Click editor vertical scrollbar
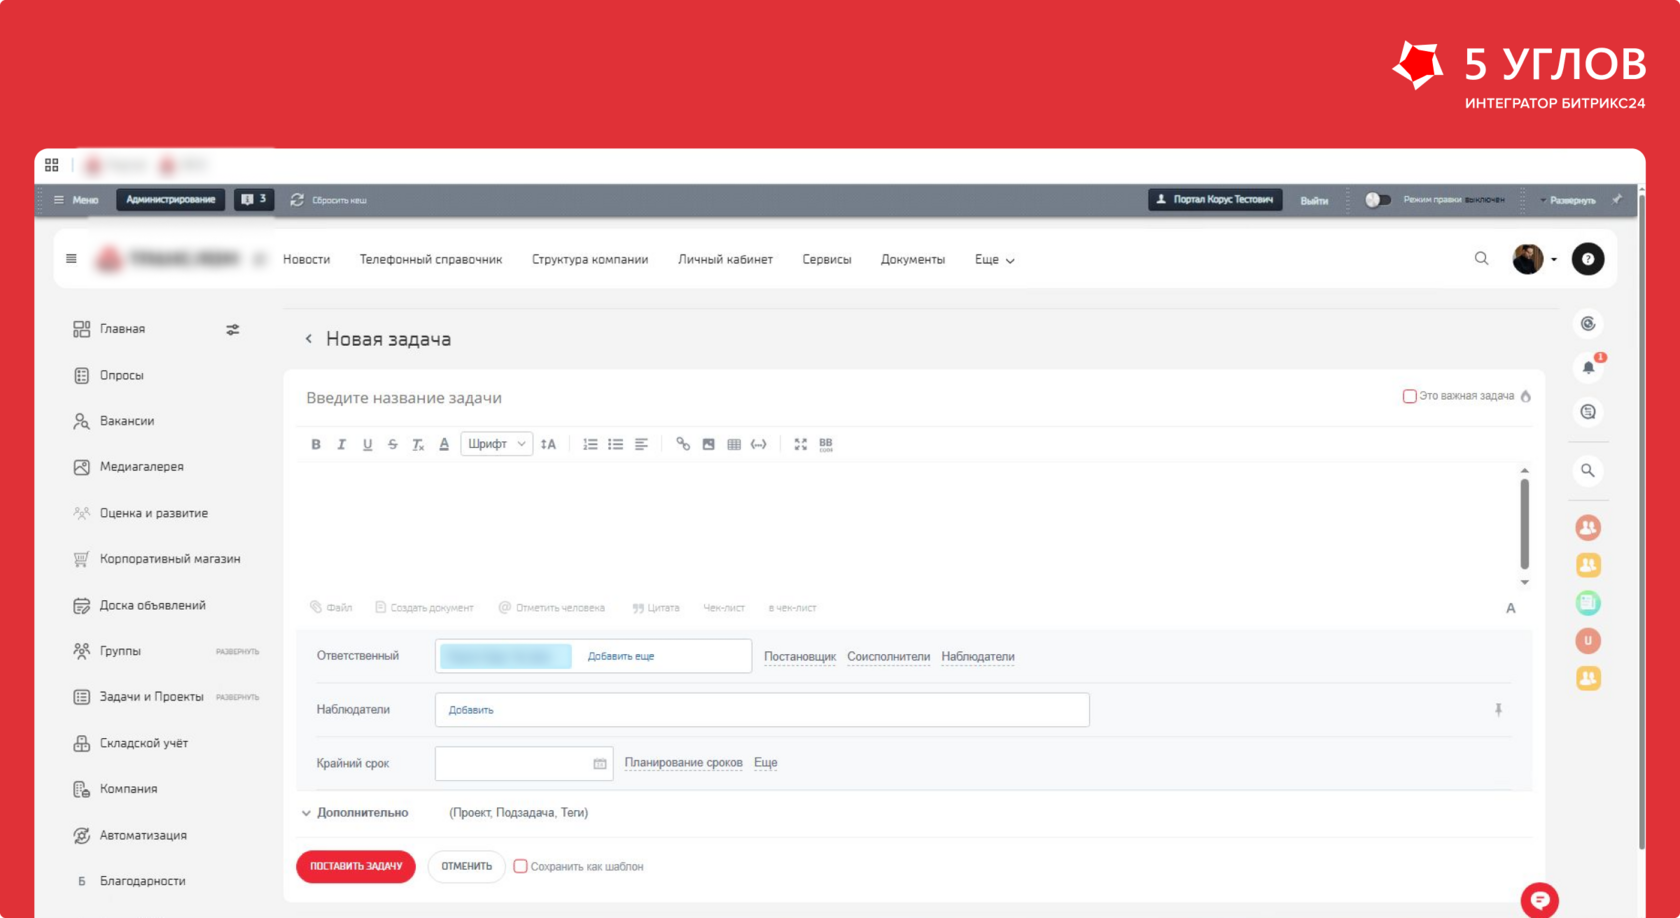Viewport: 1680px width, 918px height. point(1524,525)
